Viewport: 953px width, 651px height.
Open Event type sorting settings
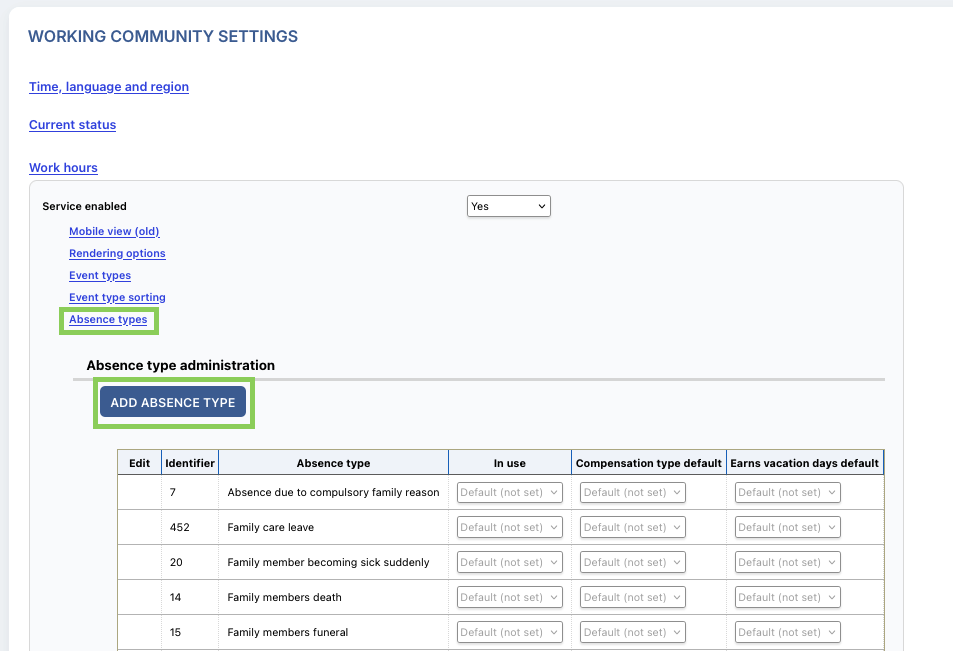click(117, 297)
